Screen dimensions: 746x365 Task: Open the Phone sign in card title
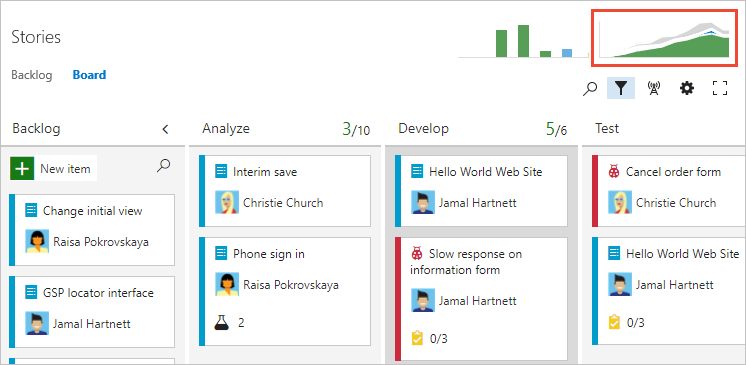click(269, 254)
